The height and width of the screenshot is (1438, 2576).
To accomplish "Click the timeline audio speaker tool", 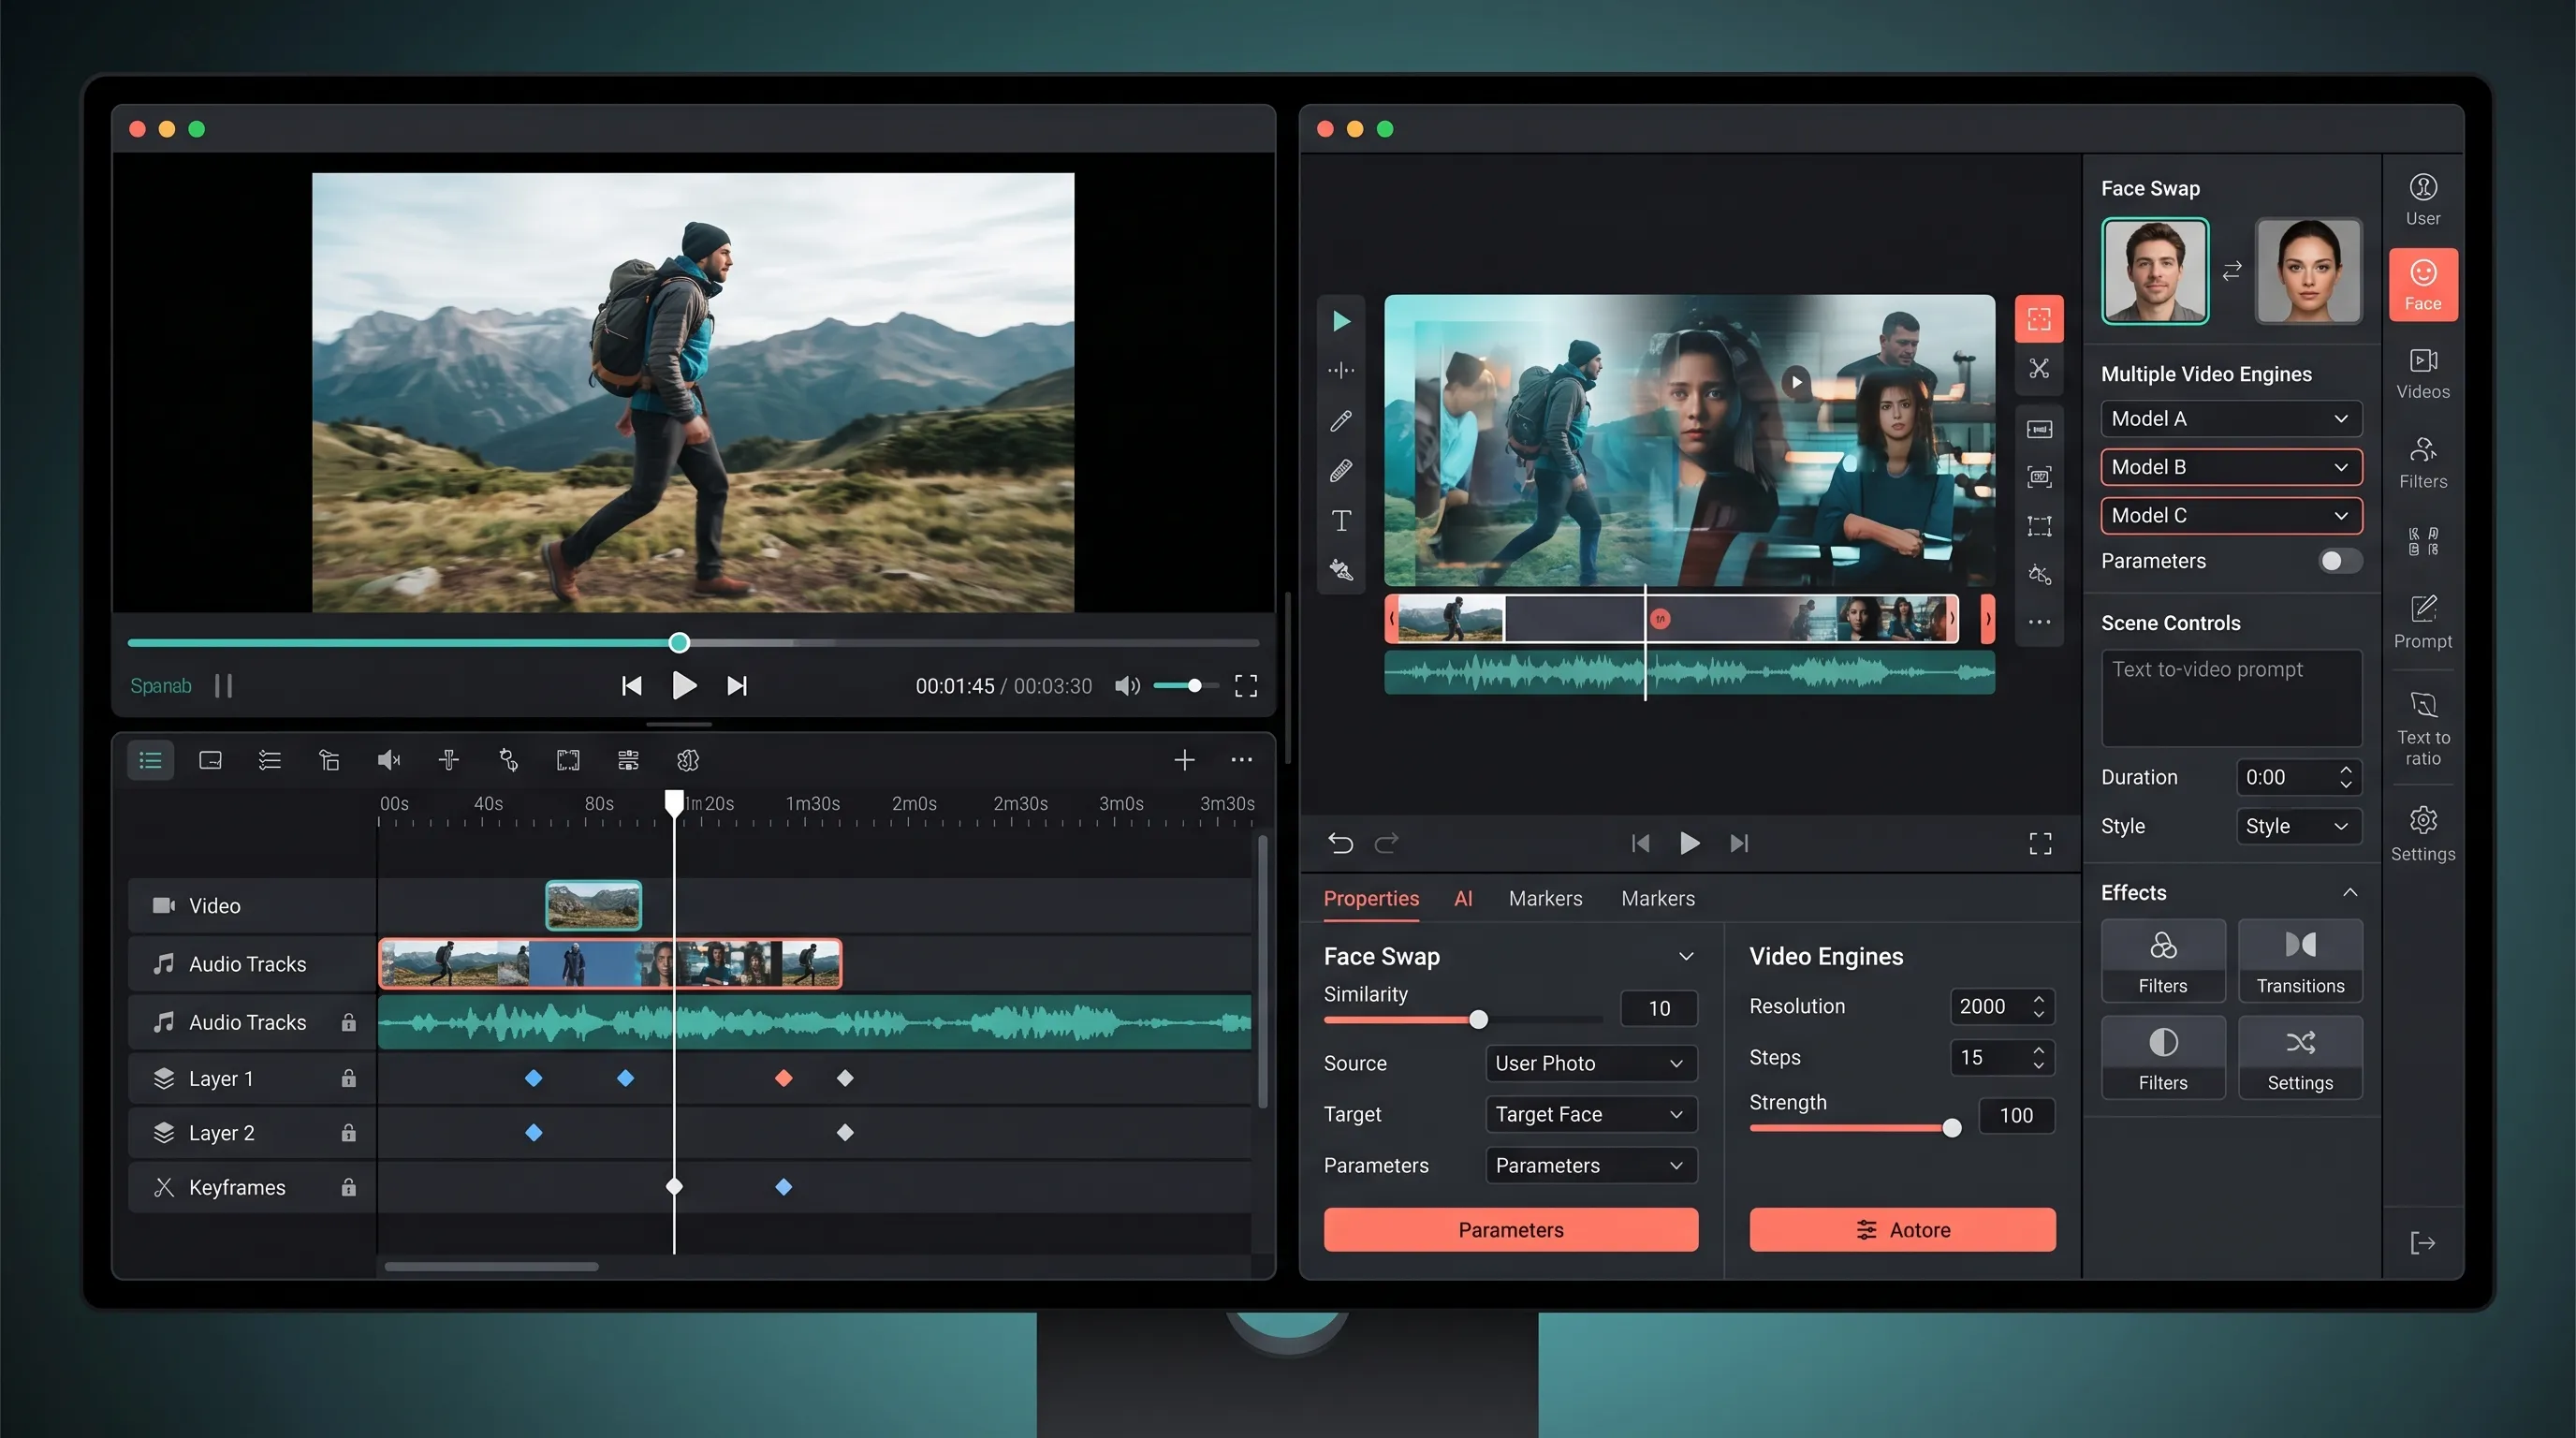I will [x=389, y=760].
